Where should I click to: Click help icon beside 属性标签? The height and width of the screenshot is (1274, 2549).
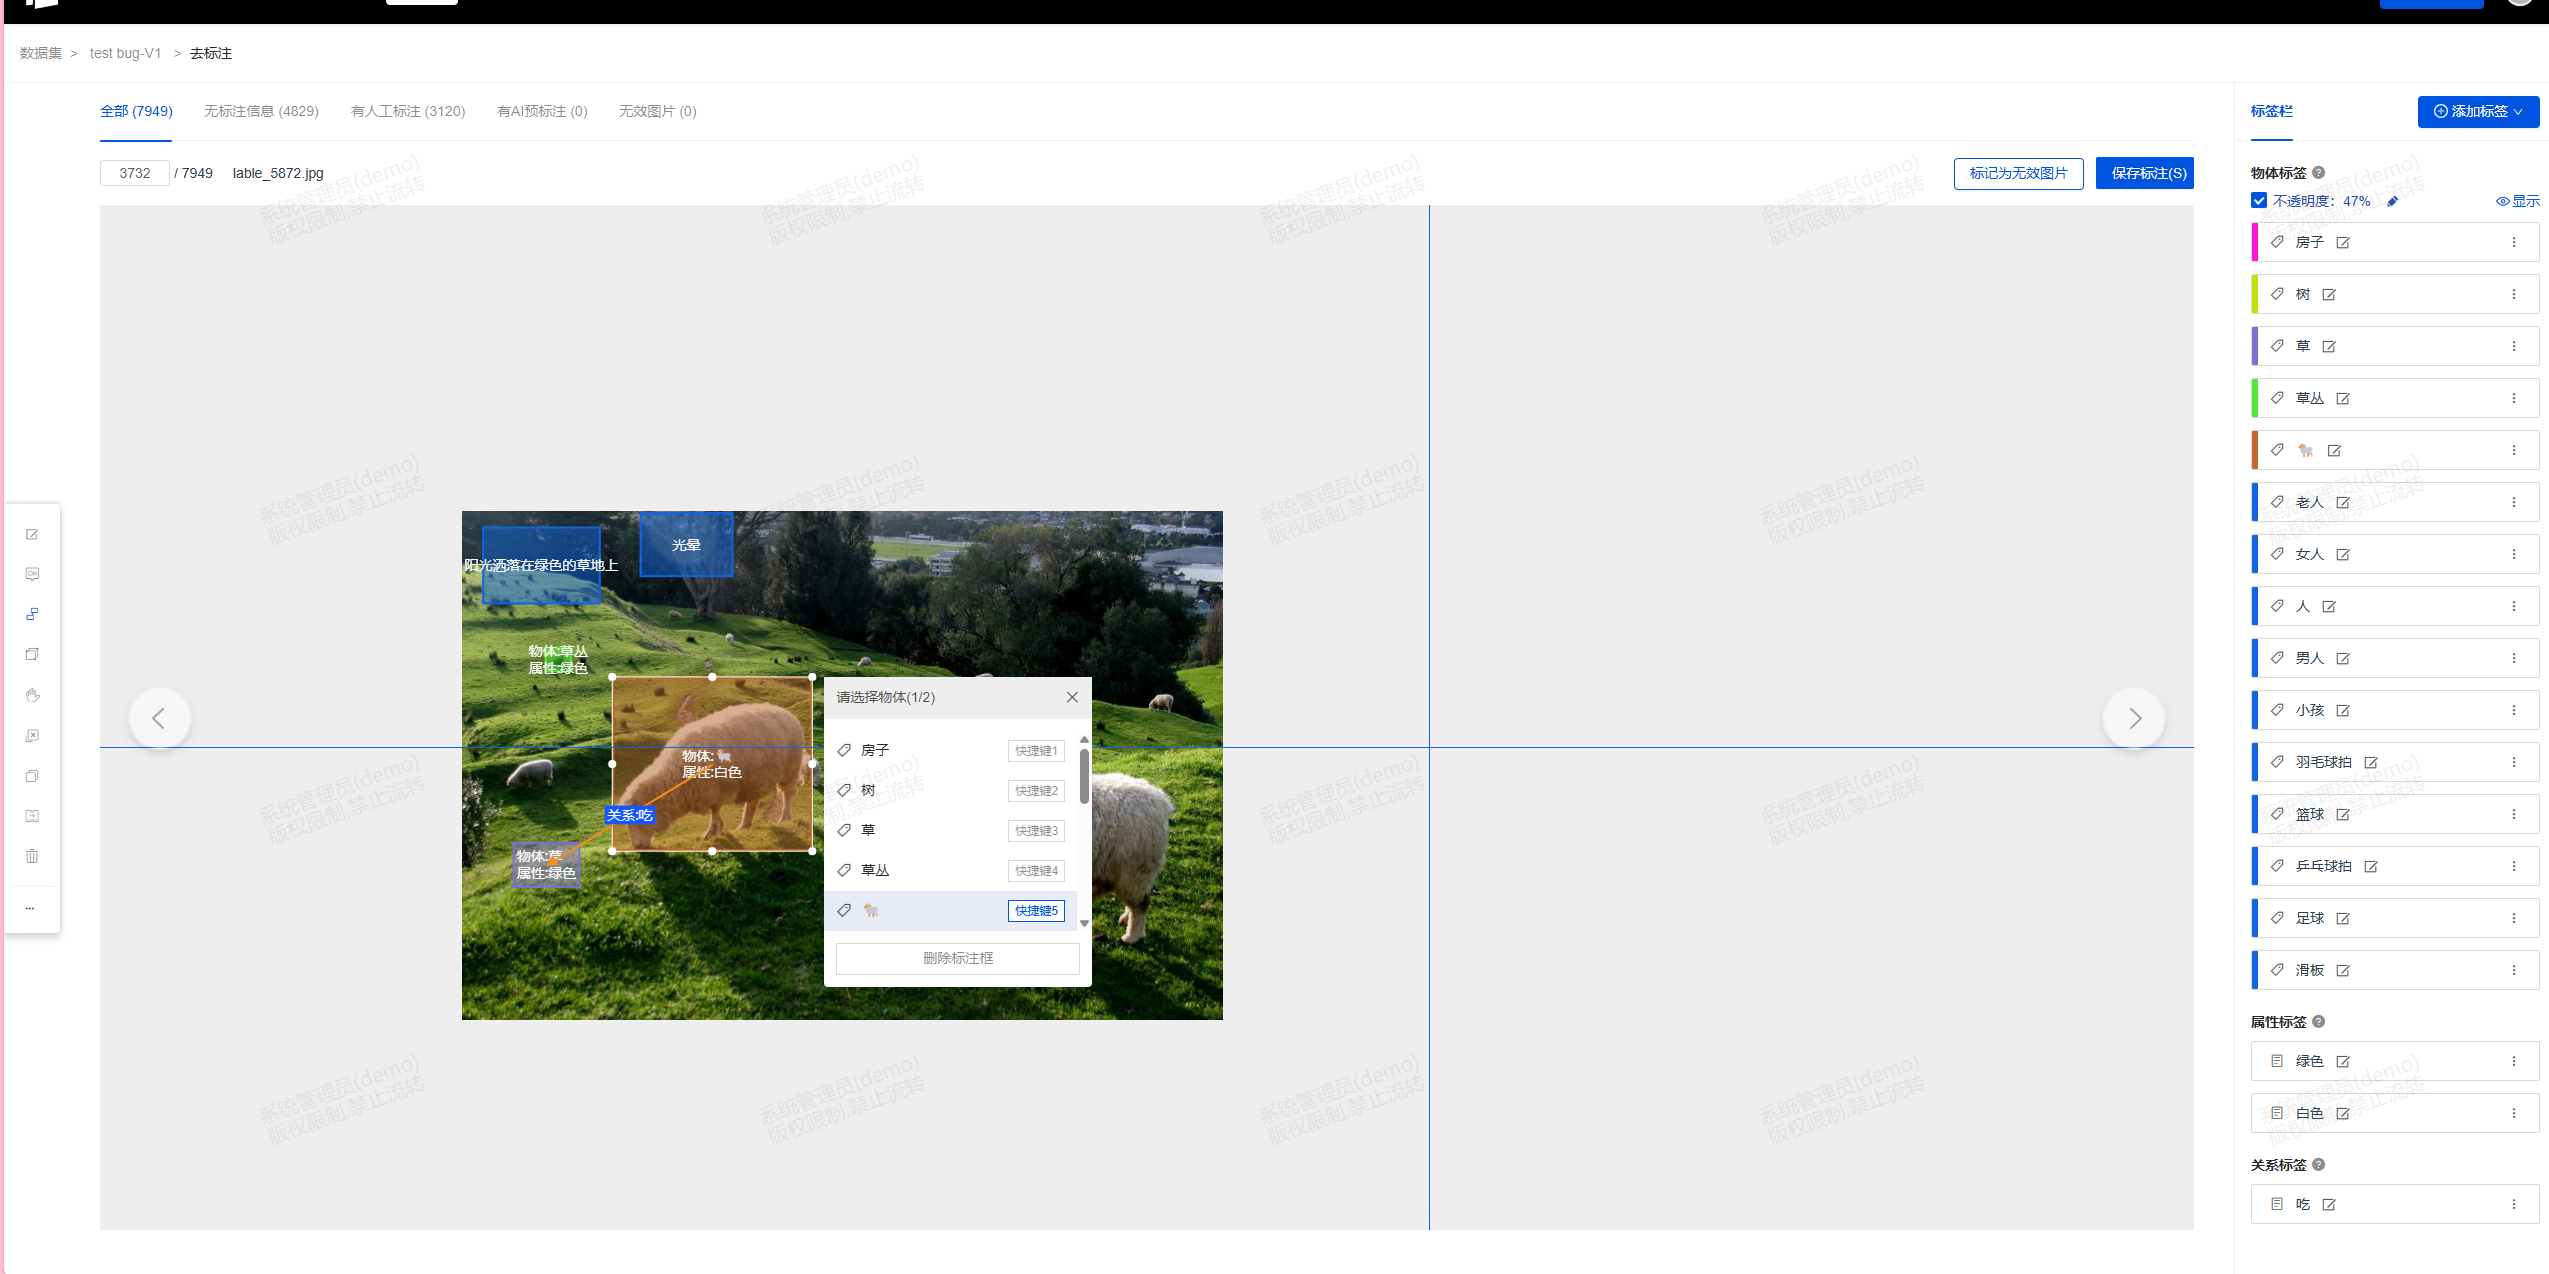2319,1022
